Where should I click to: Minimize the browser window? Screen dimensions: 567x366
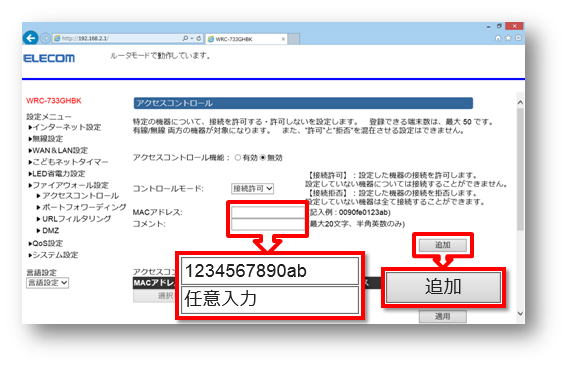click(x=488, y=27)
